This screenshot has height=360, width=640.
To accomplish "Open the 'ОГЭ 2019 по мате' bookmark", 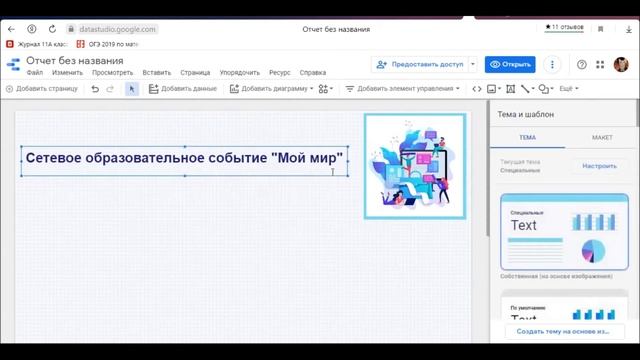I will pos(108,44).
